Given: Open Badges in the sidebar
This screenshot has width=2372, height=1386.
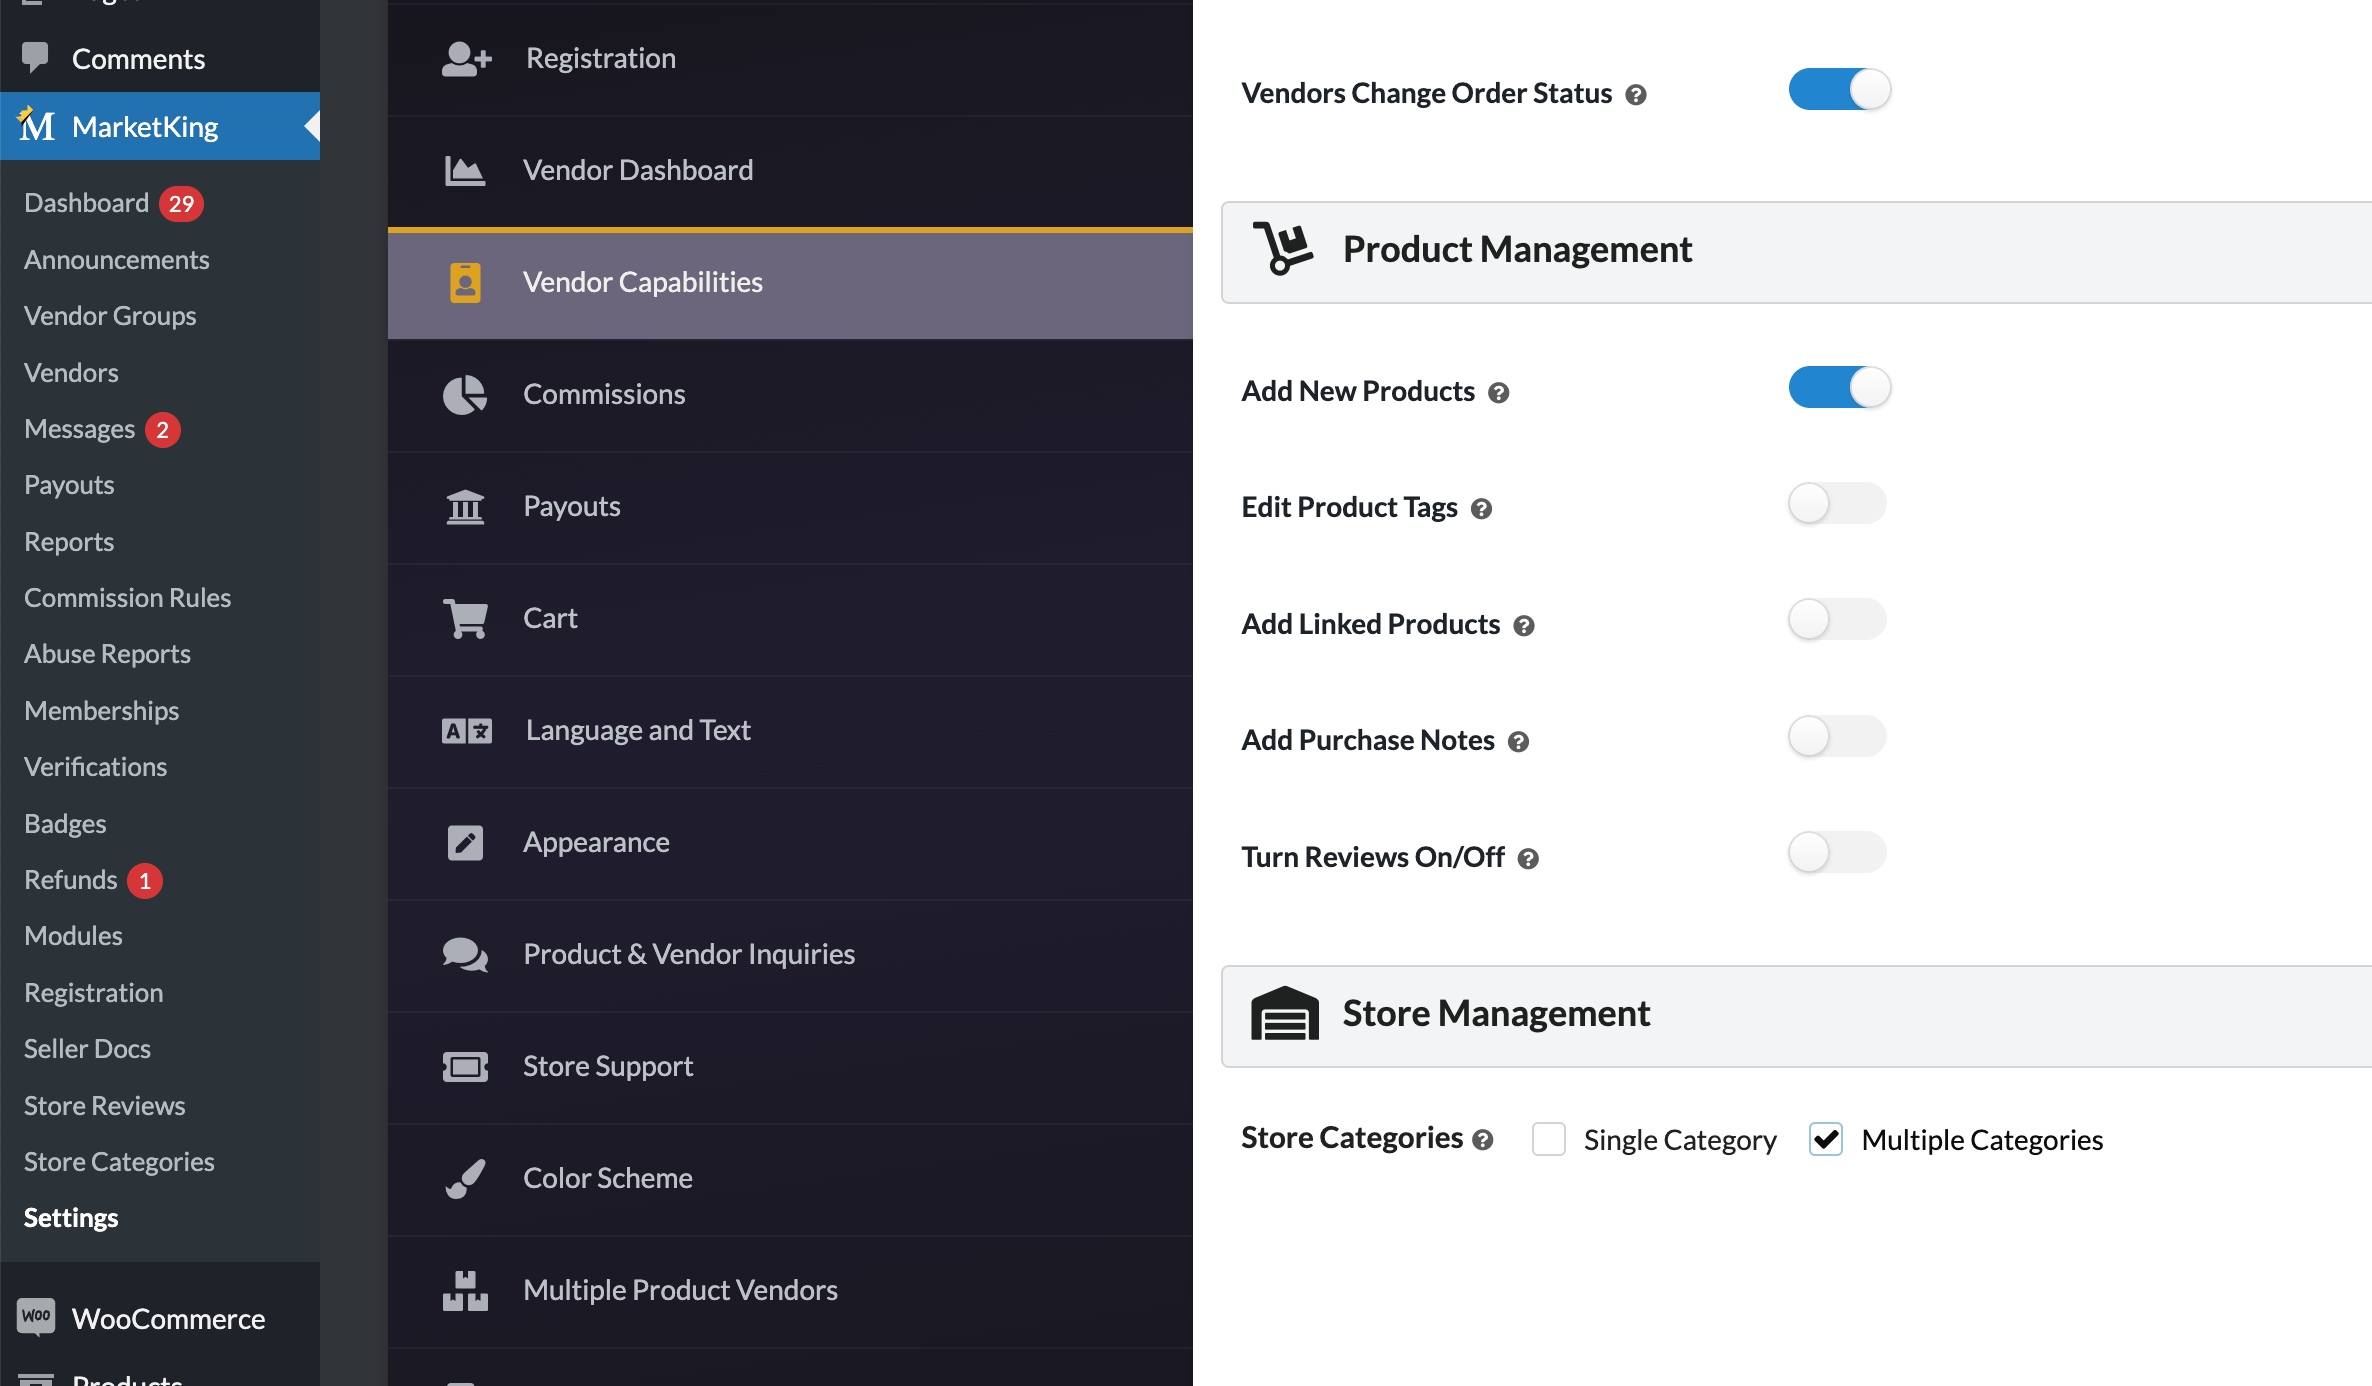Looking at the screenshot, I should click(65, 824).
